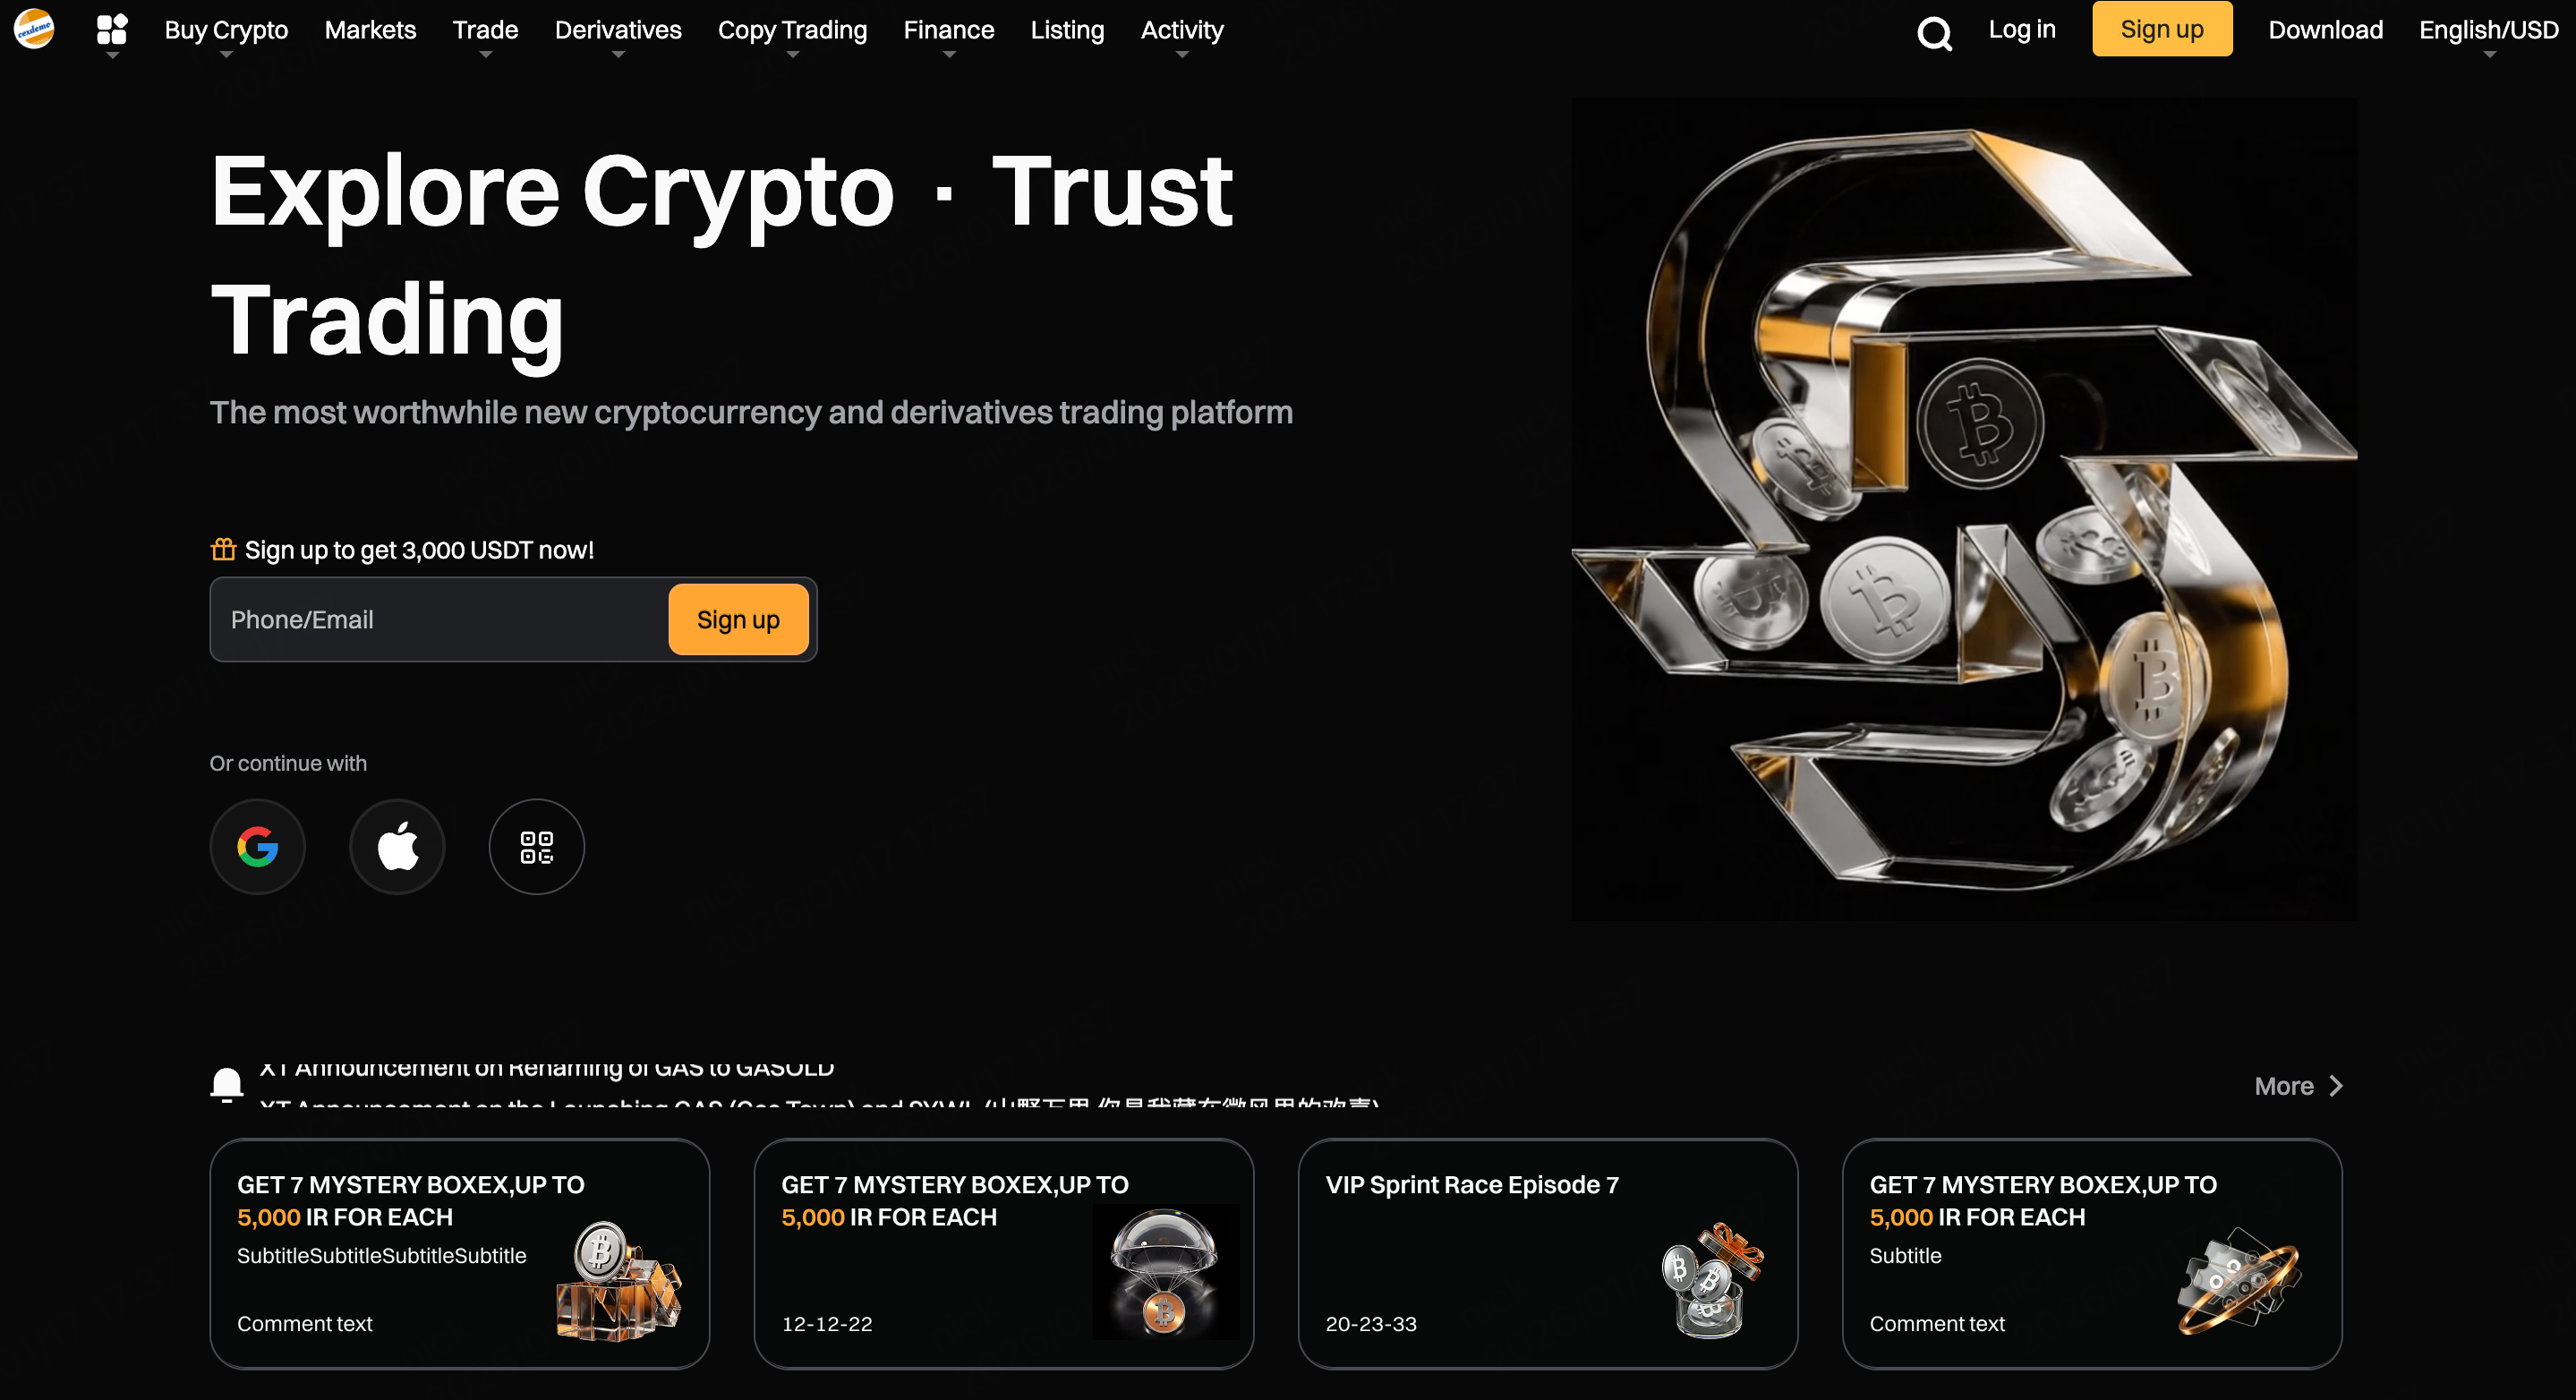Open the VIP Sprint Race Episode 7 card
Image resolution: width=2576 pixels, height=1400 pixels.
(1548, 1254)
